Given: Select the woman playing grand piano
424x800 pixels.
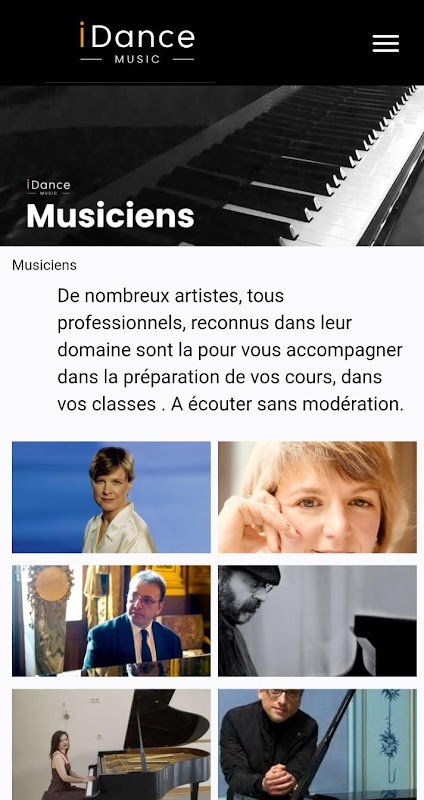Looking at the screenshot, I should point(111,744).
